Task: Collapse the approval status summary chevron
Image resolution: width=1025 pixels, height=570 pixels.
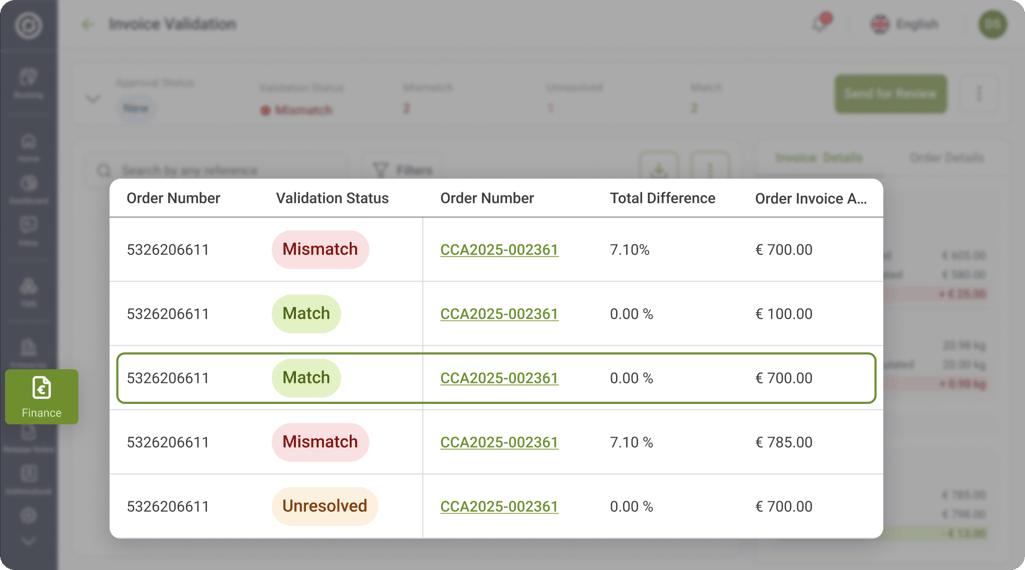Action: coord(93,99)
